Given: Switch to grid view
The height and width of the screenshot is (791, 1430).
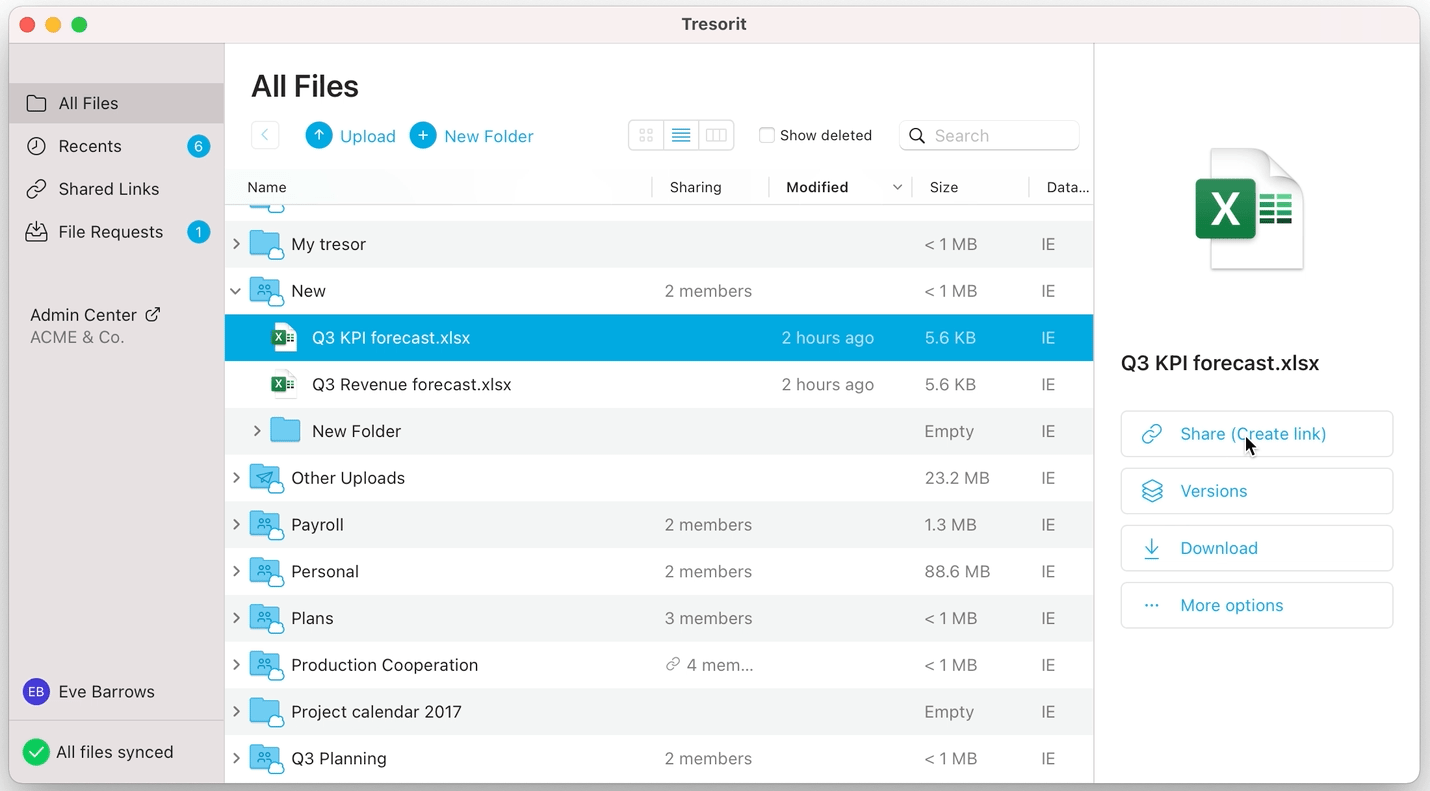Looking at the screenshot, I should click(x=646, y=135).
